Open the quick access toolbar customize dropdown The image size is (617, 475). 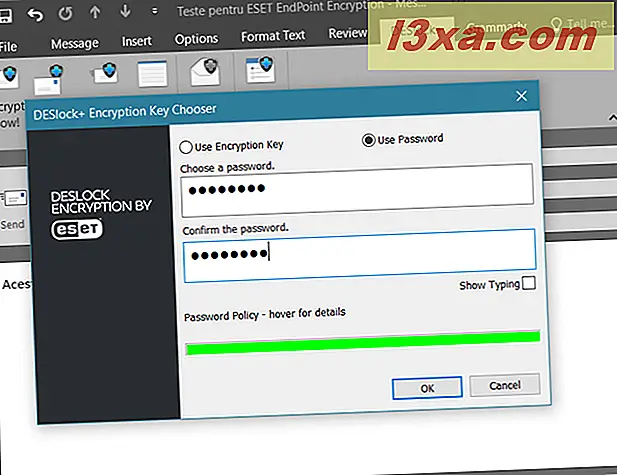tap(155, 11)
